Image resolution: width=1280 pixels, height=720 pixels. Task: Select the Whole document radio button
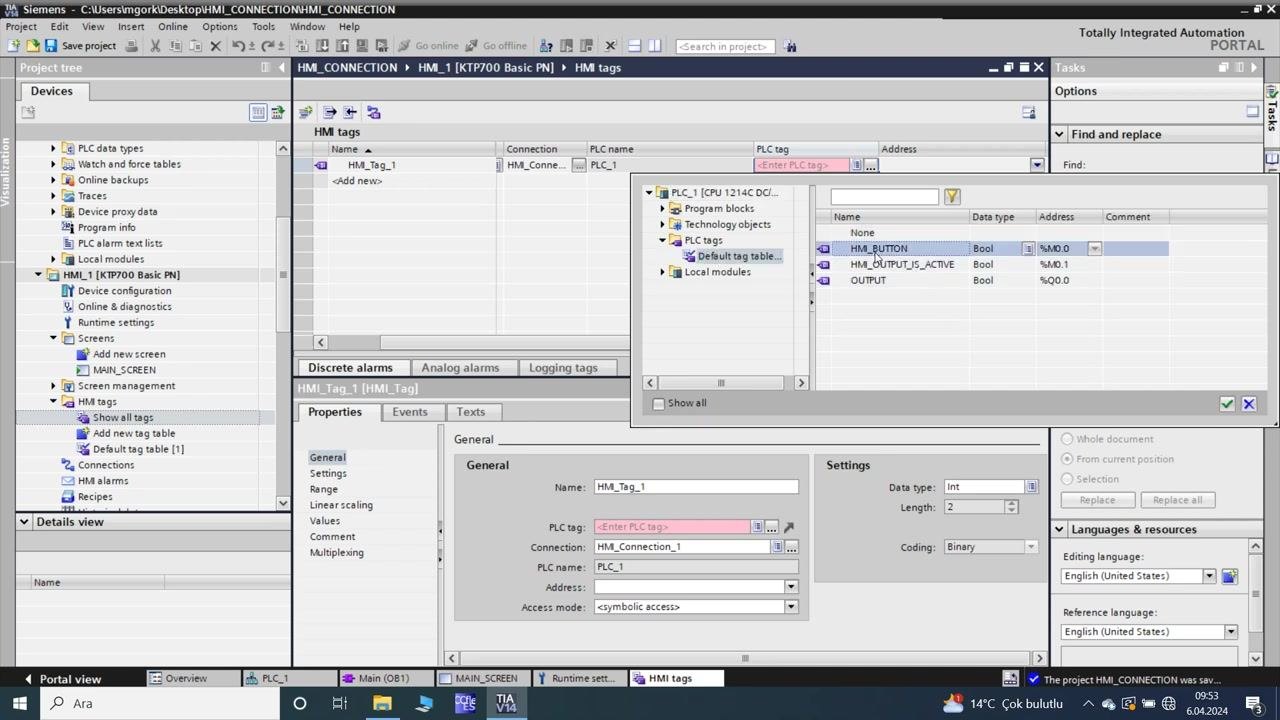[1067, 439]
